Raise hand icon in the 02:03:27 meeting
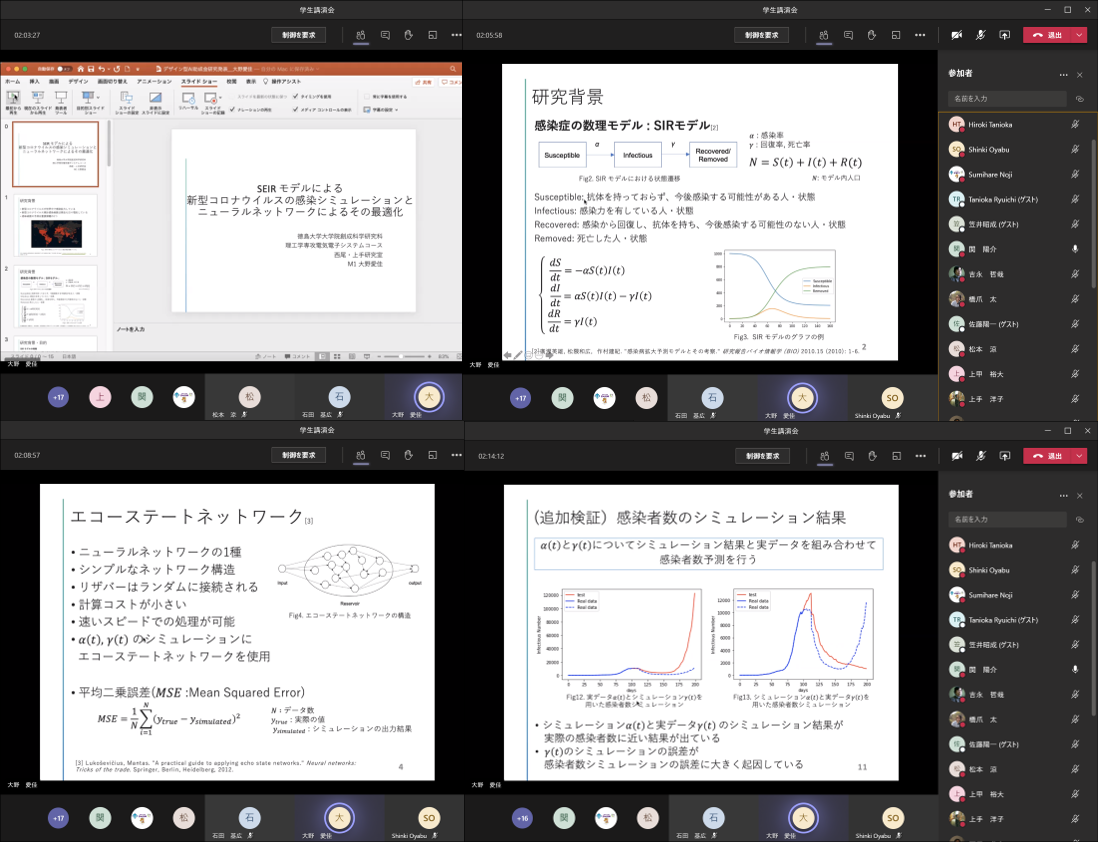This screenshot has height=842, width=1098. point(408,35)
